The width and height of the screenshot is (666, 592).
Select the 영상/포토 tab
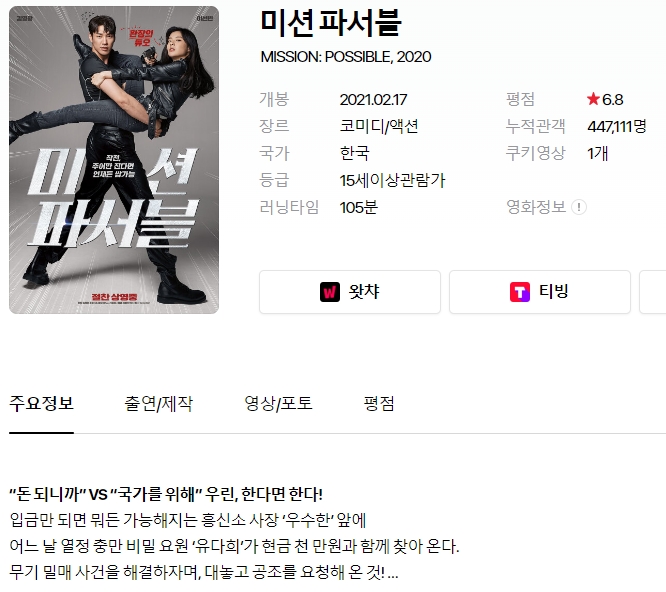[x=278, y=403]
